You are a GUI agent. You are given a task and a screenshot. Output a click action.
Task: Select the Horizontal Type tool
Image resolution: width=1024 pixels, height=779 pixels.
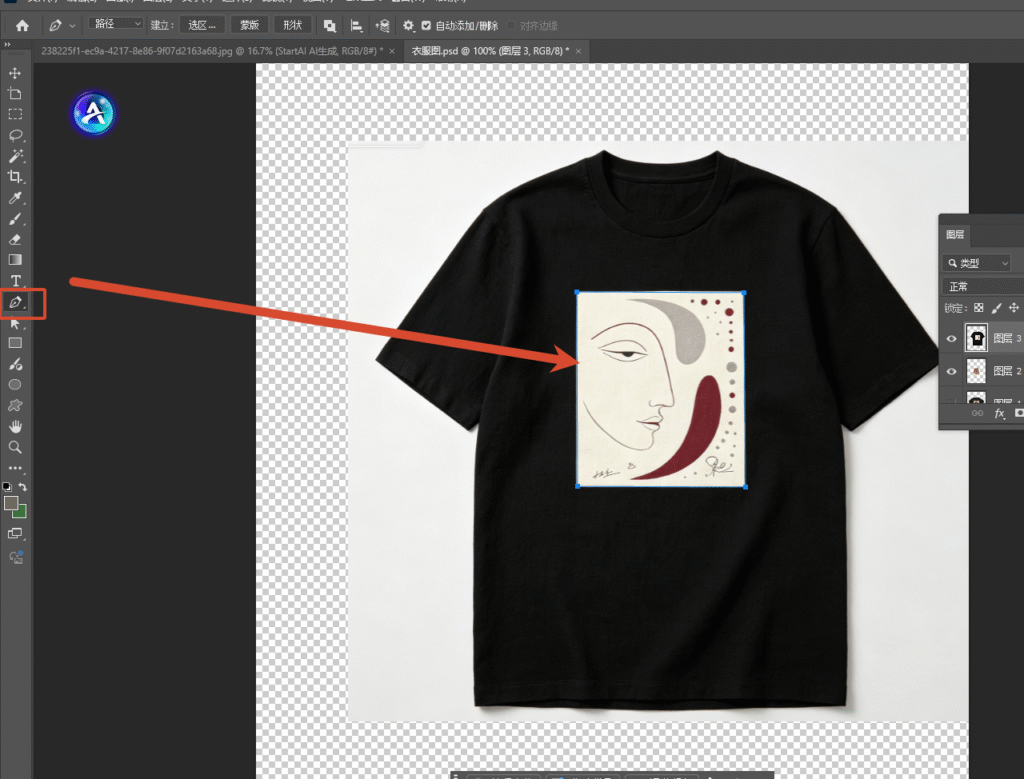click(15, 281)
